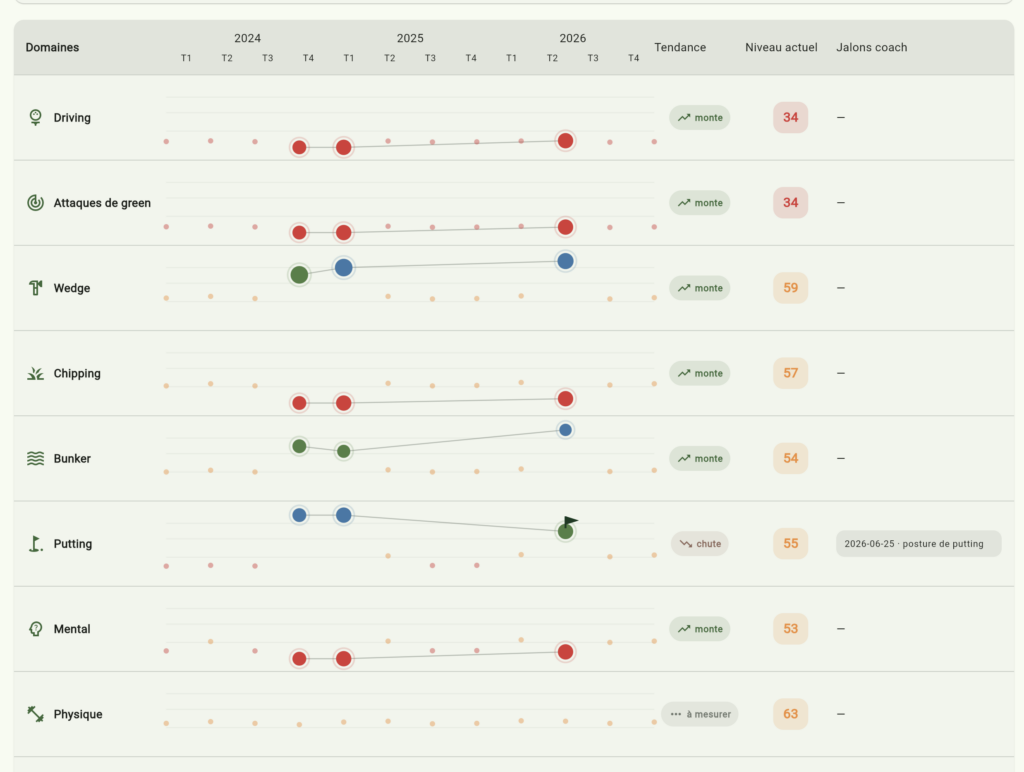This screenshot has height=772, width=1024.
Task: Click the 'Wedge' domain label
Action: tap(72, 288)
